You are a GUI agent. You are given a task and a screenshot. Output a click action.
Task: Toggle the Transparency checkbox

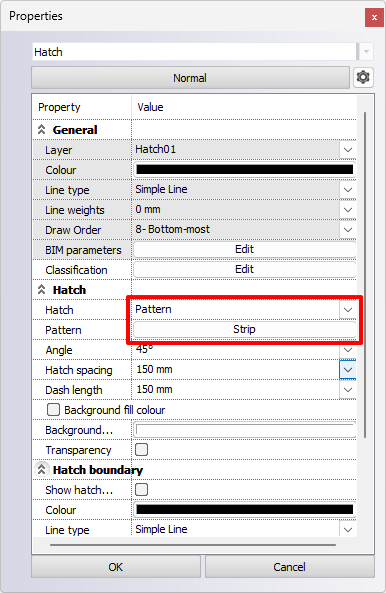pyautogui.click(x=141, y=450)
